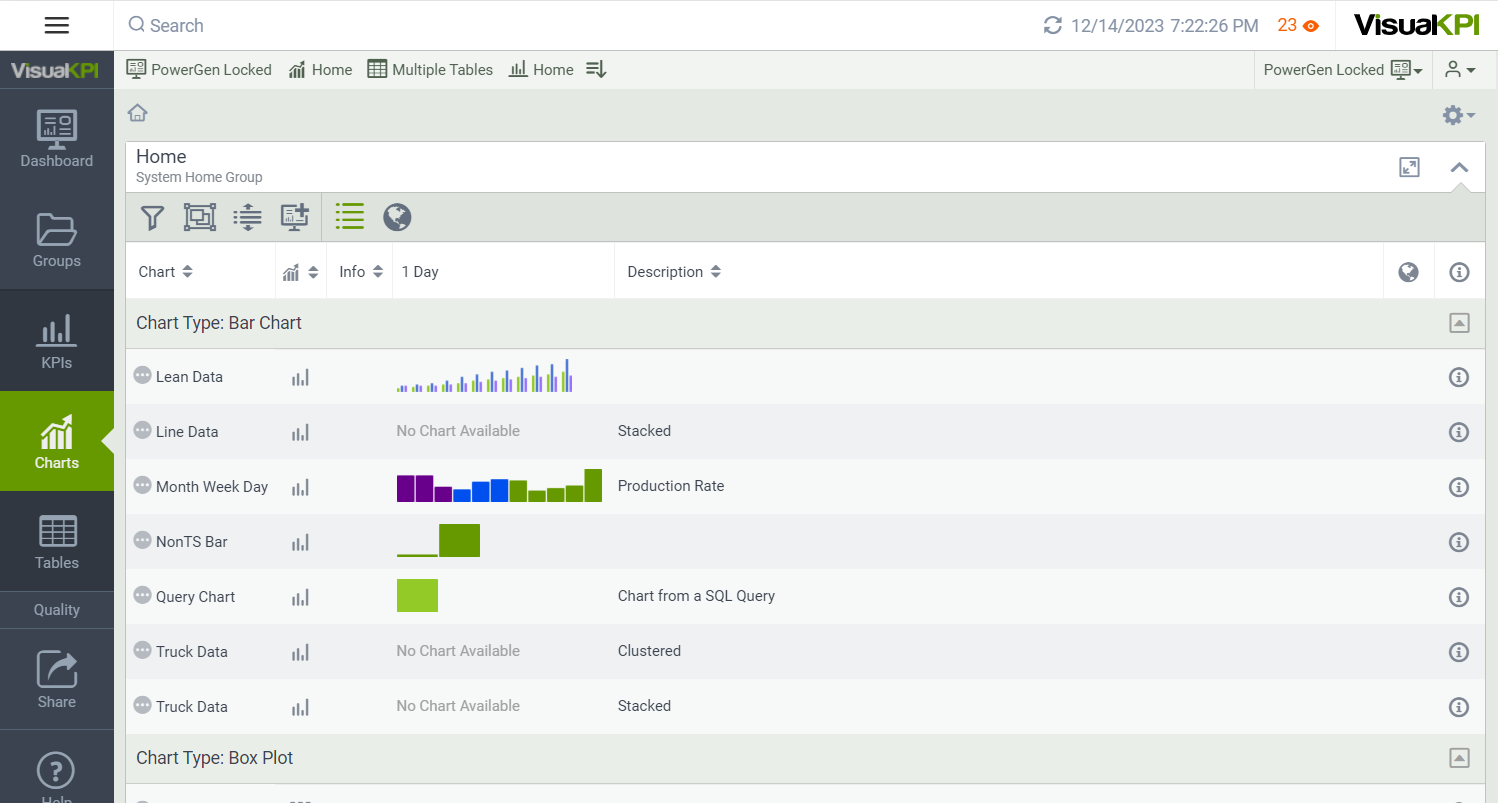
Task: Toggle the alerts eye icon showing 23
Action: pos(1311,26)
